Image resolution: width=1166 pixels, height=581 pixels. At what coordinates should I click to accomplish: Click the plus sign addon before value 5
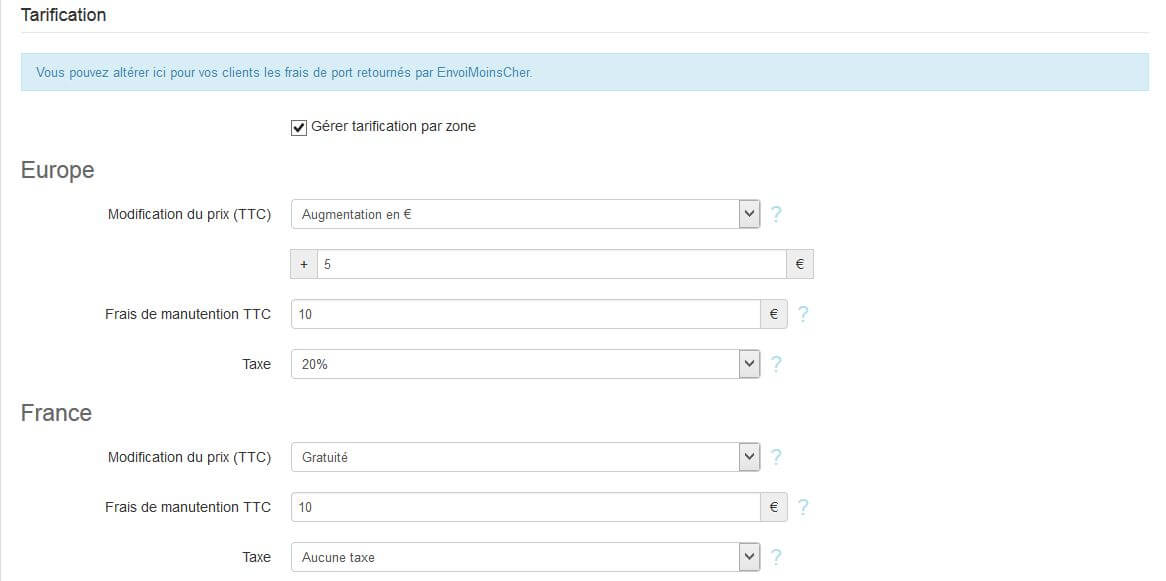point(304,264)
